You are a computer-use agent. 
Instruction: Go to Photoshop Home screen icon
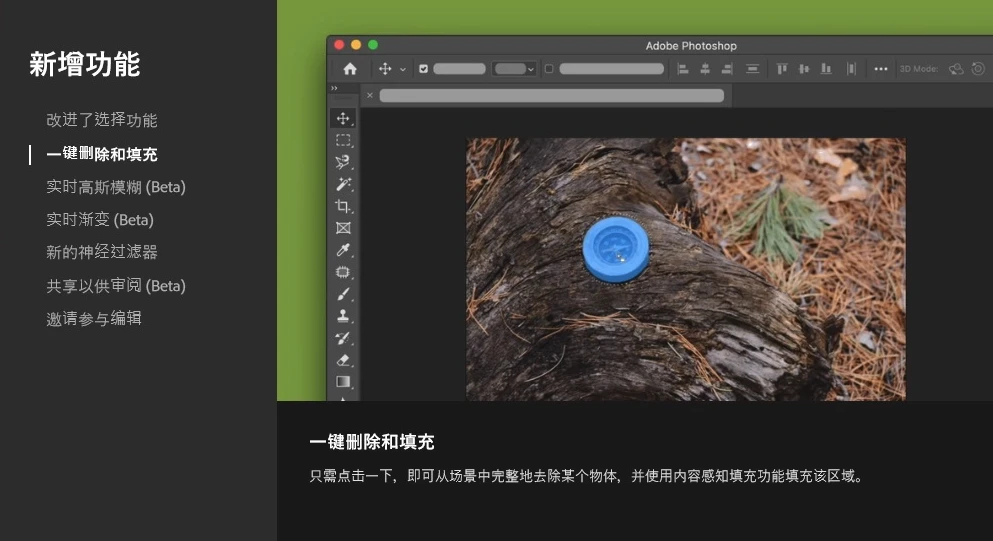(x=350, y=68)
